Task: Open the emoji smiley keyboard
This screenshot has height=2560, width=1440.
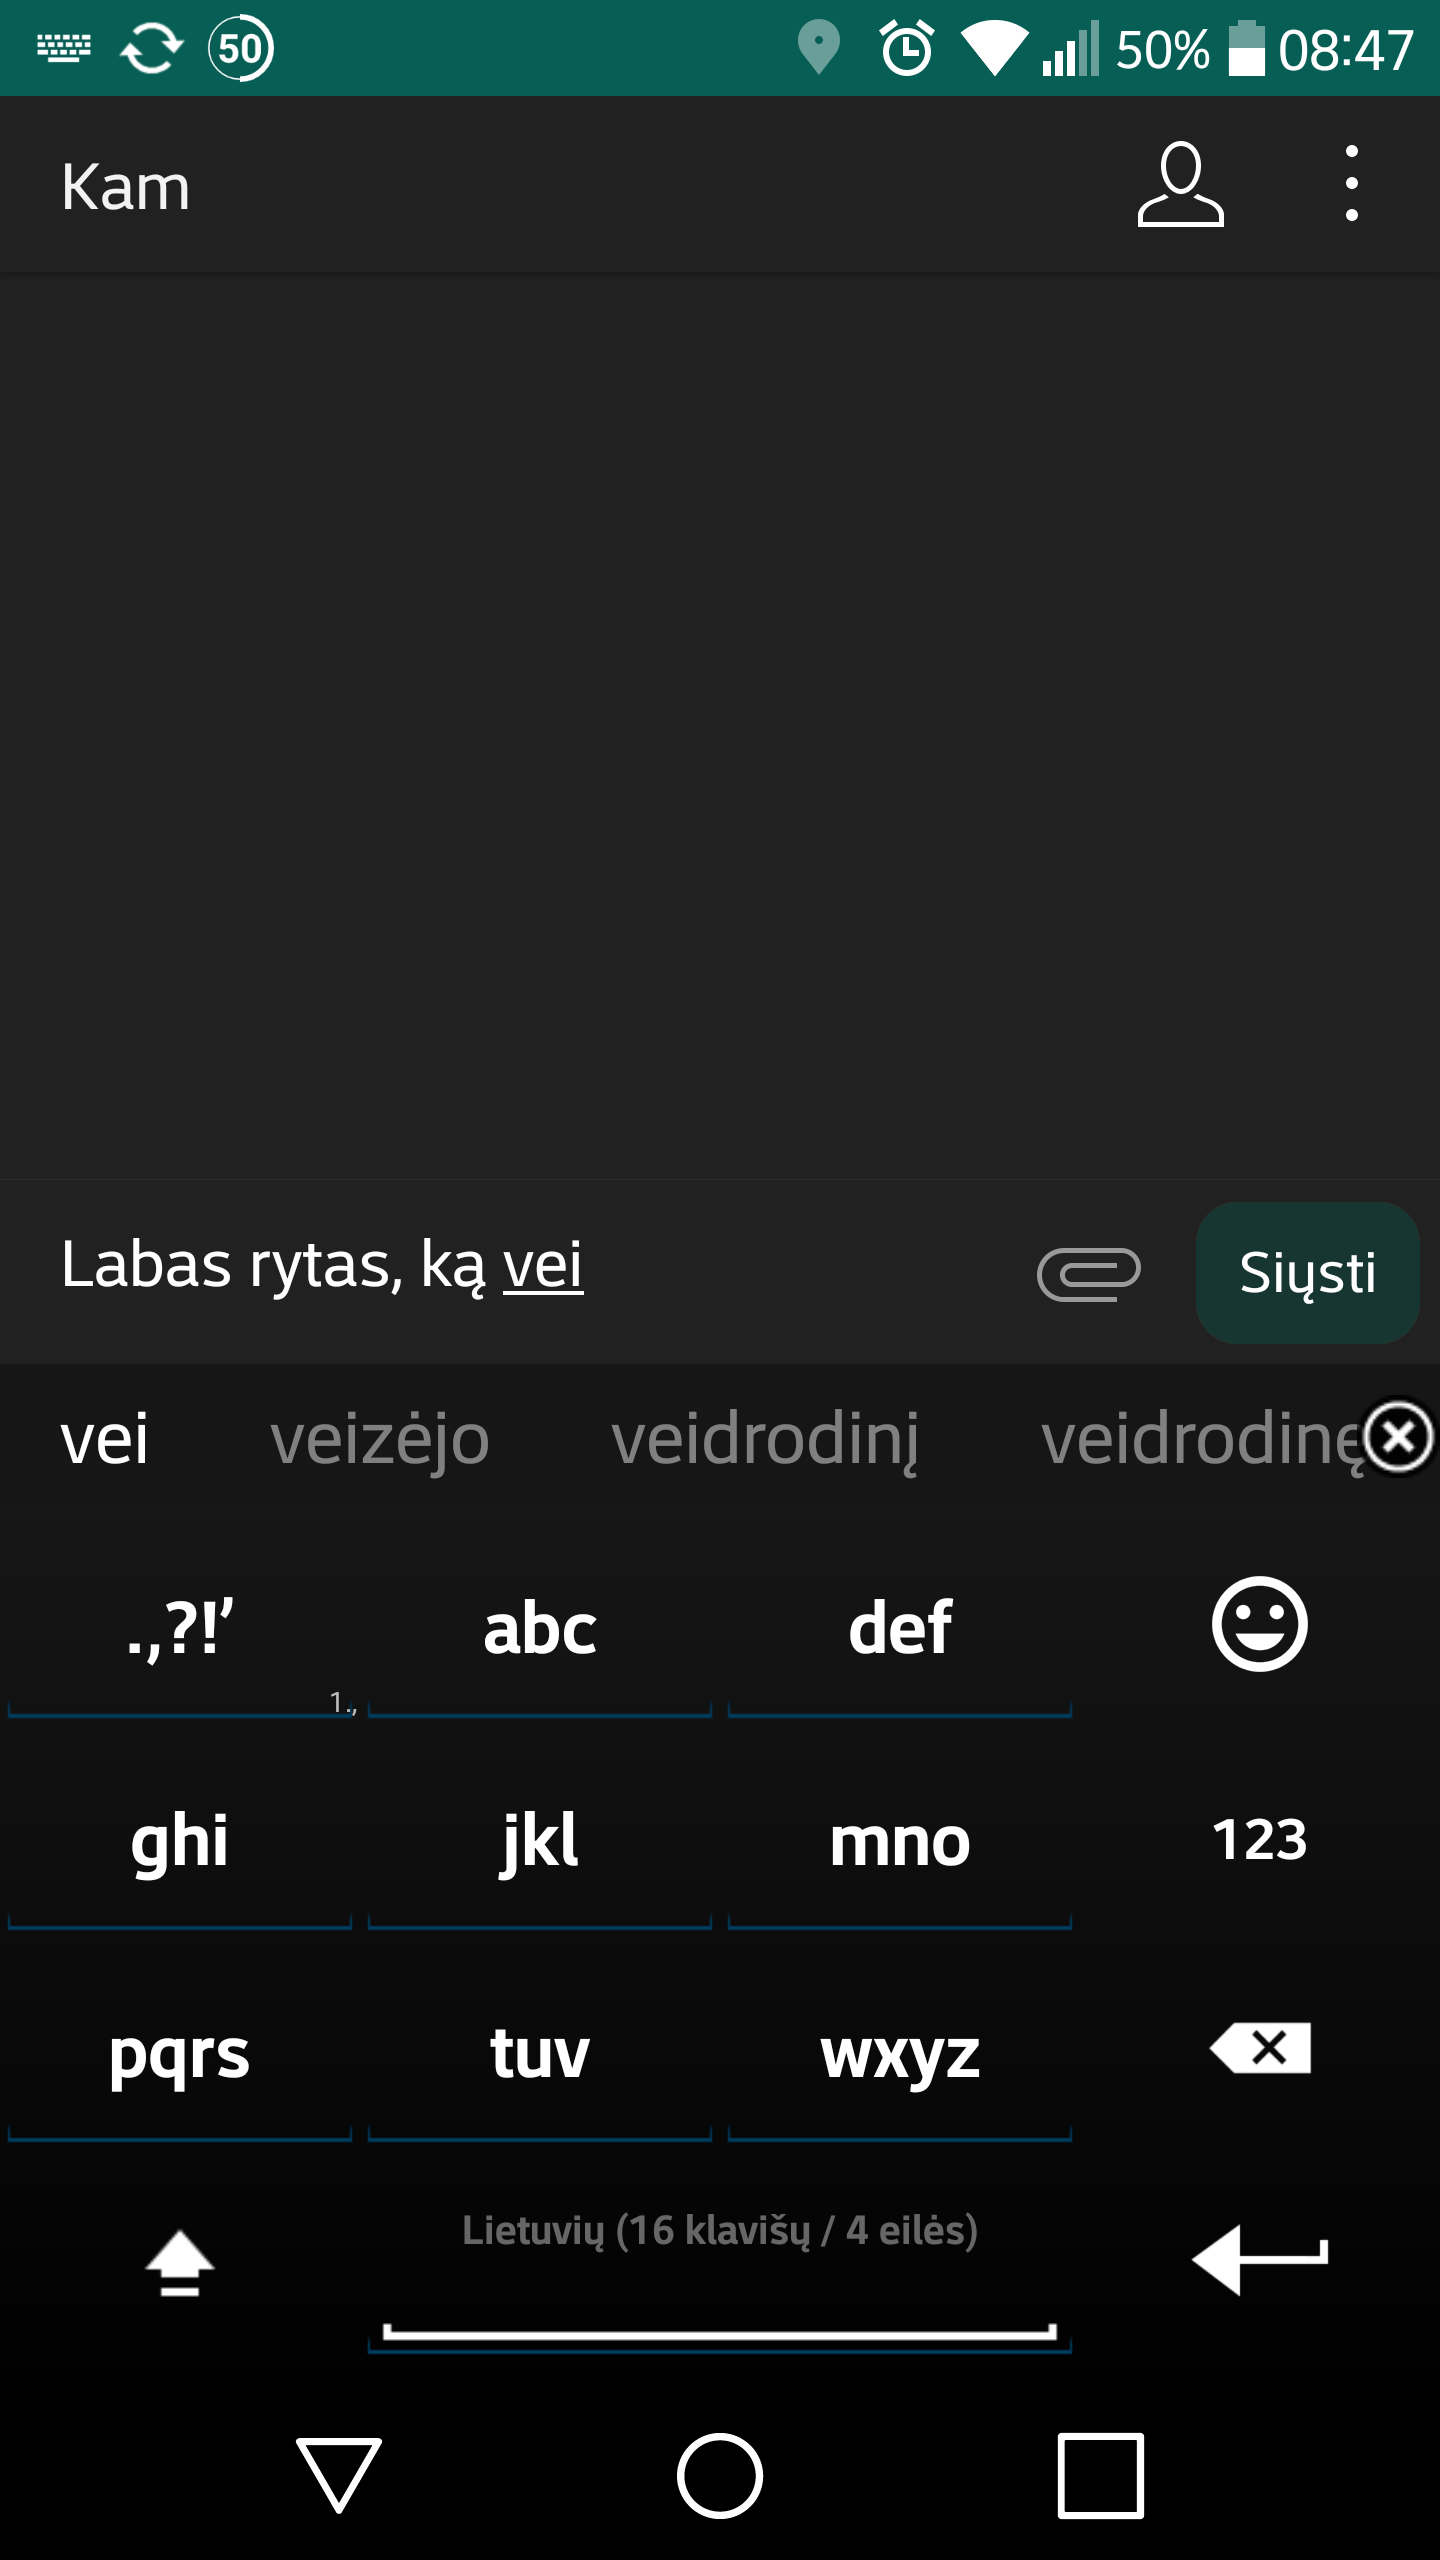Action: point(1259,1625)
